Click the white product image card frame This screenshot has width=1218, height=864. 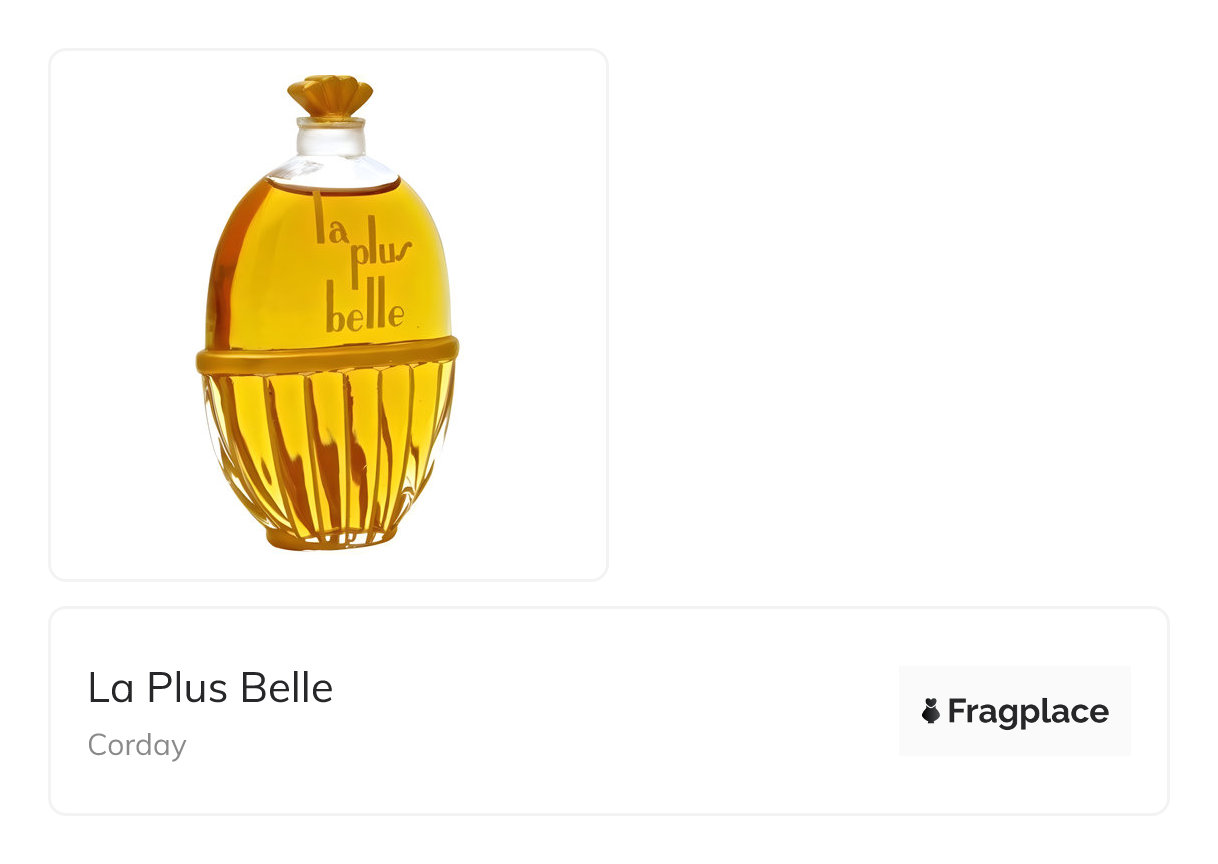(x=328, y=314)
